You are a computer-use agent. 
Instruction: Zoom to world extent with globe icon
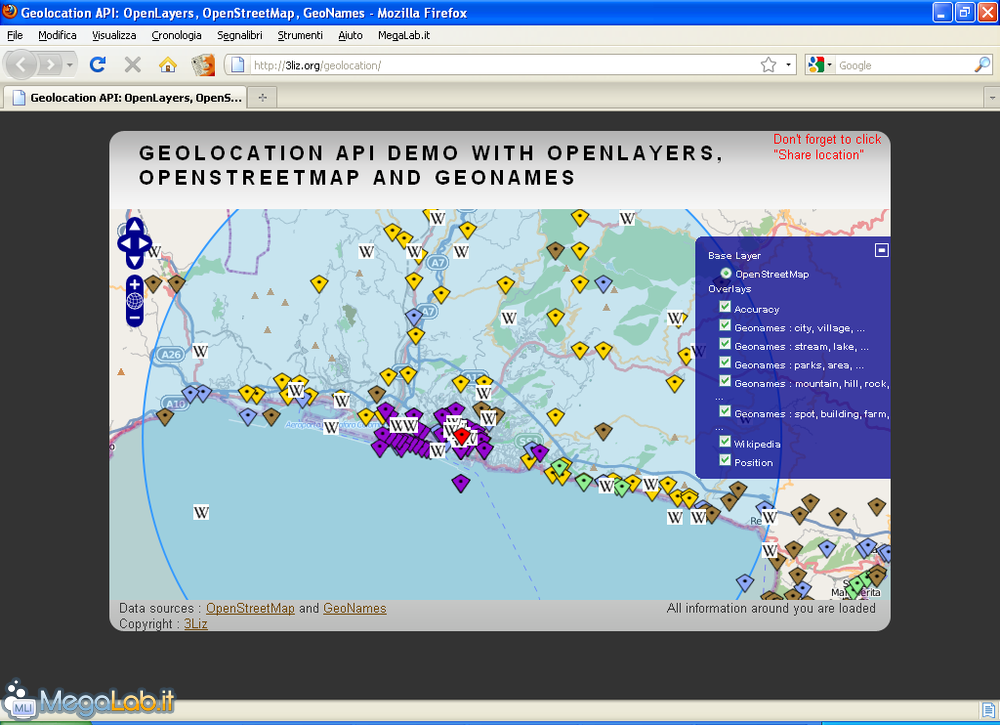coord(135,301)
